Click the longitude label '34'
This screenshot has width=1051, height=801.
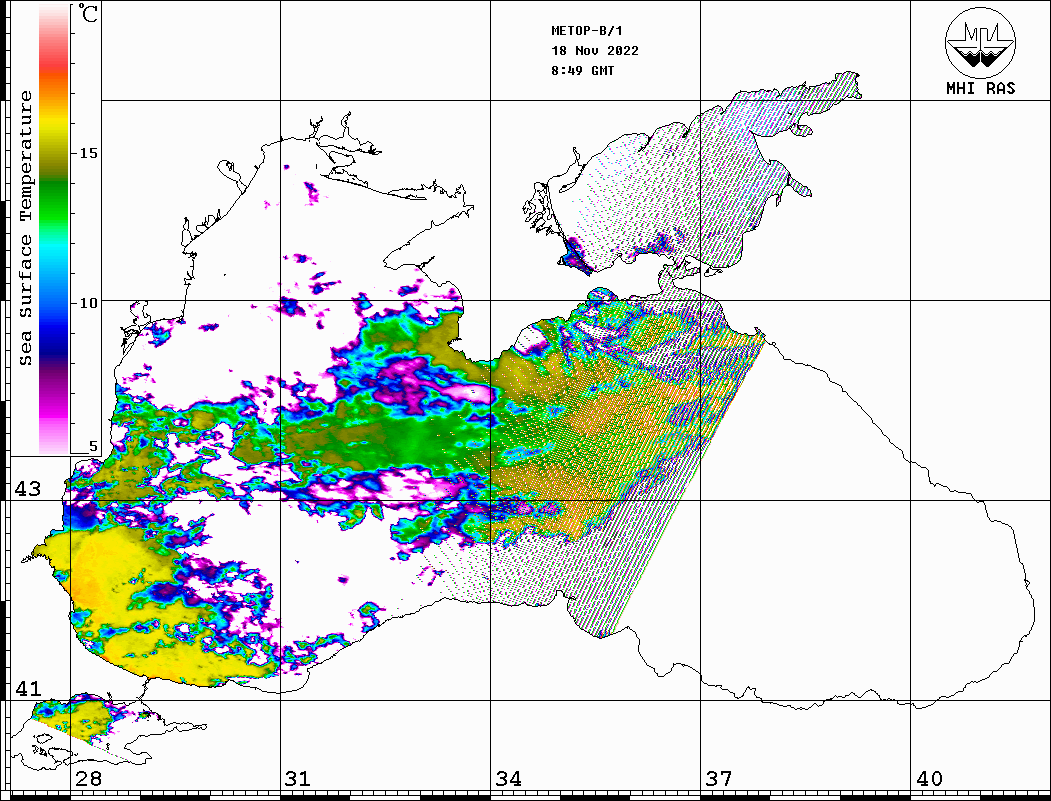[508, 779]
